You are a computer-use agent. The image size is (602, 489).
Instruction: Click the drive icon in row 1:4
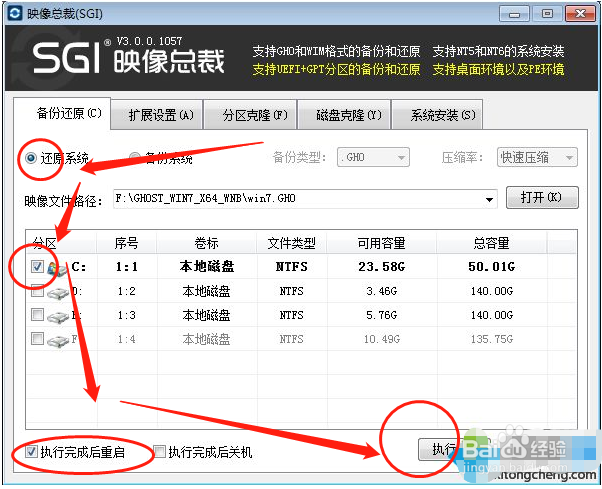coord(58,341)
